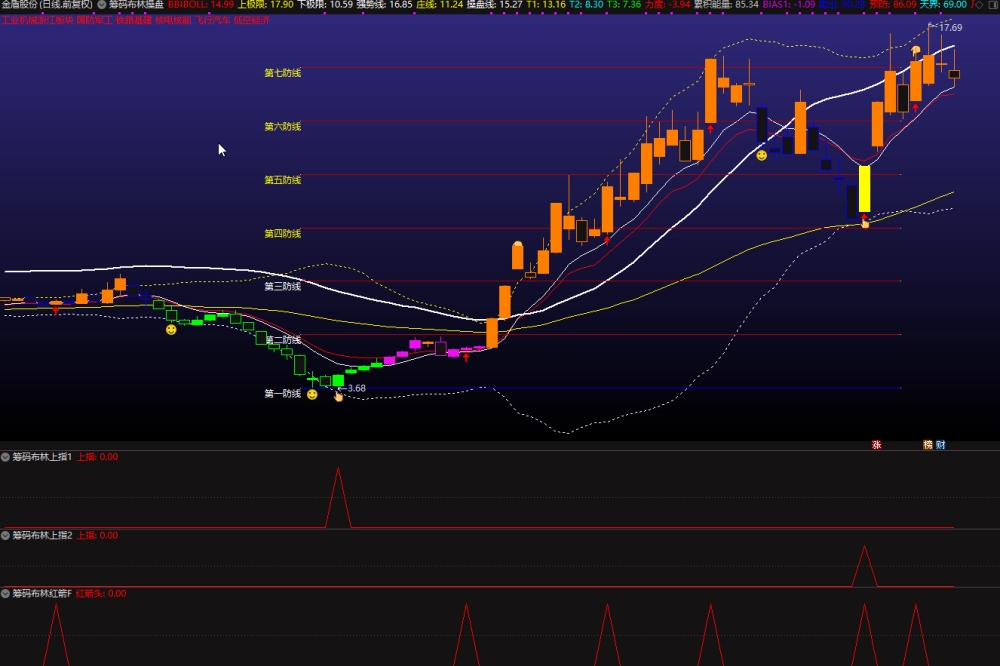
Task: Select the large bright green candle at 第一防线
Action: point(338,380)
